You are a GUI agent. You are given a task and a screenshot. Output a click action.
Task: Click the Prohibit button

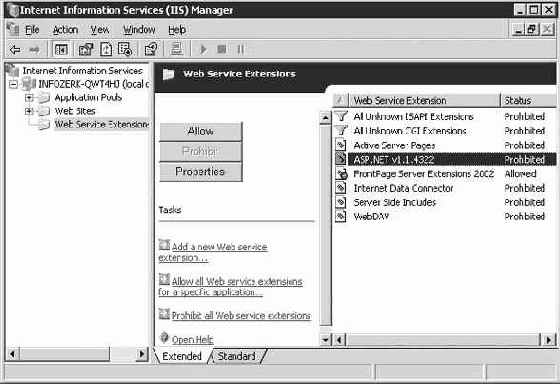click(201, 151)
